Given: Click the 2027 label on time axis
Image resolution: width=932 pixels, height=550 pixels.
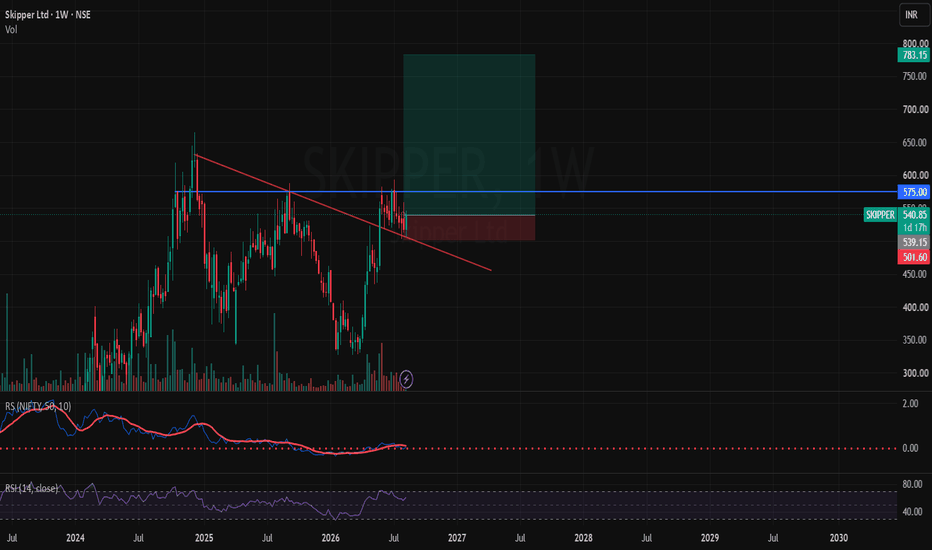Looking at the screenshot, I should coord(456,538).
